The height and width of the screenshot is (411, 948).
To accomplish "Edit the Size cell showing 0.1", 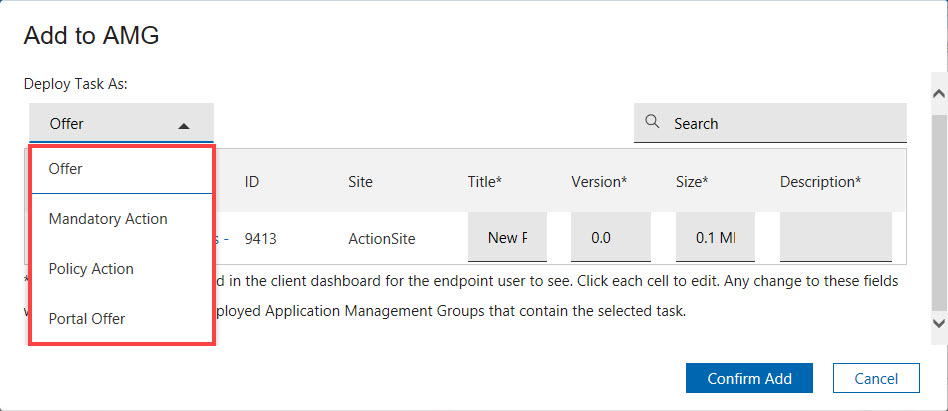I will [x=715, y=238].
